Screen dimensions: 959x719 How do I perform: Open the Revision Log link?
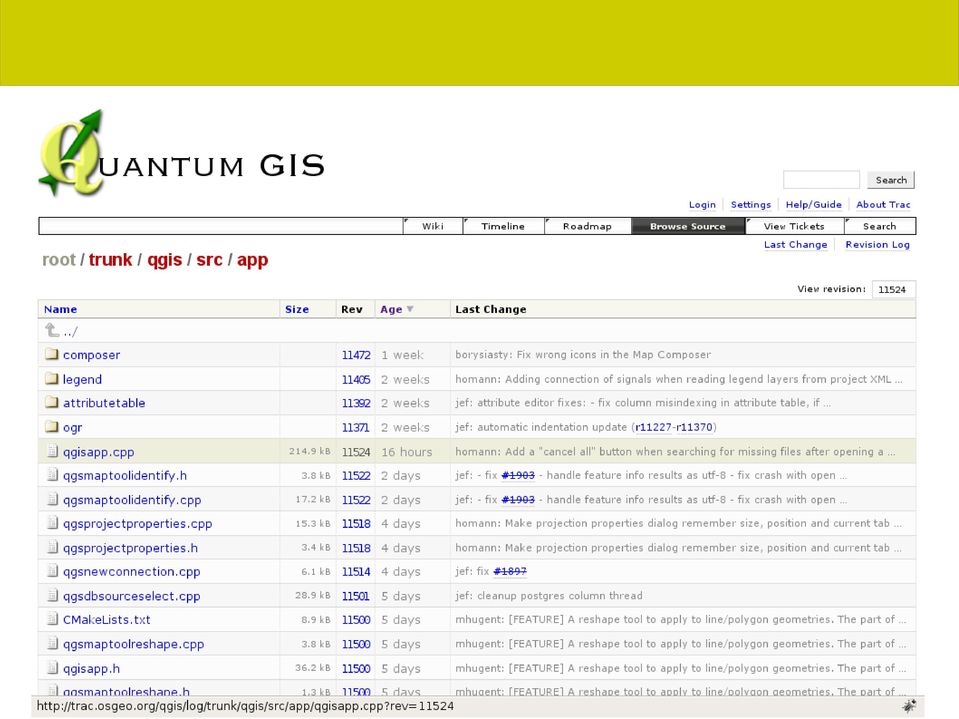(877, 245)
